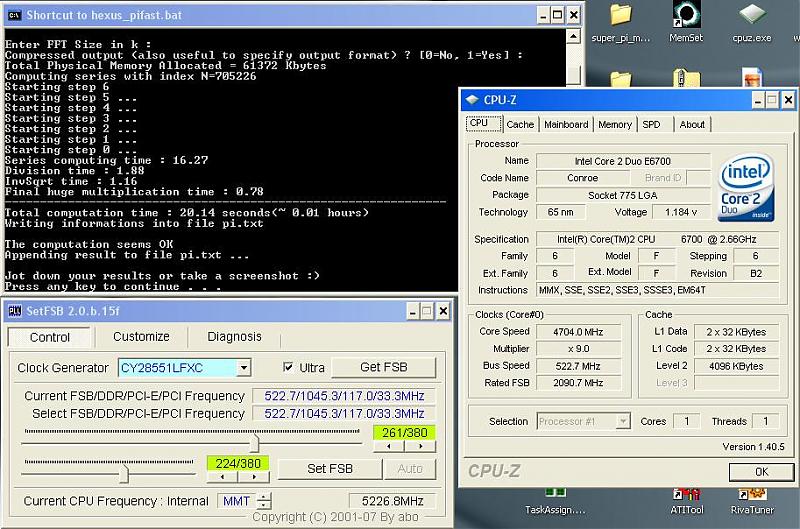The width and height of the screenshot is (800, 529).
Task: Click the lower slider thumb at 224/380
Action: pos(123,473)
